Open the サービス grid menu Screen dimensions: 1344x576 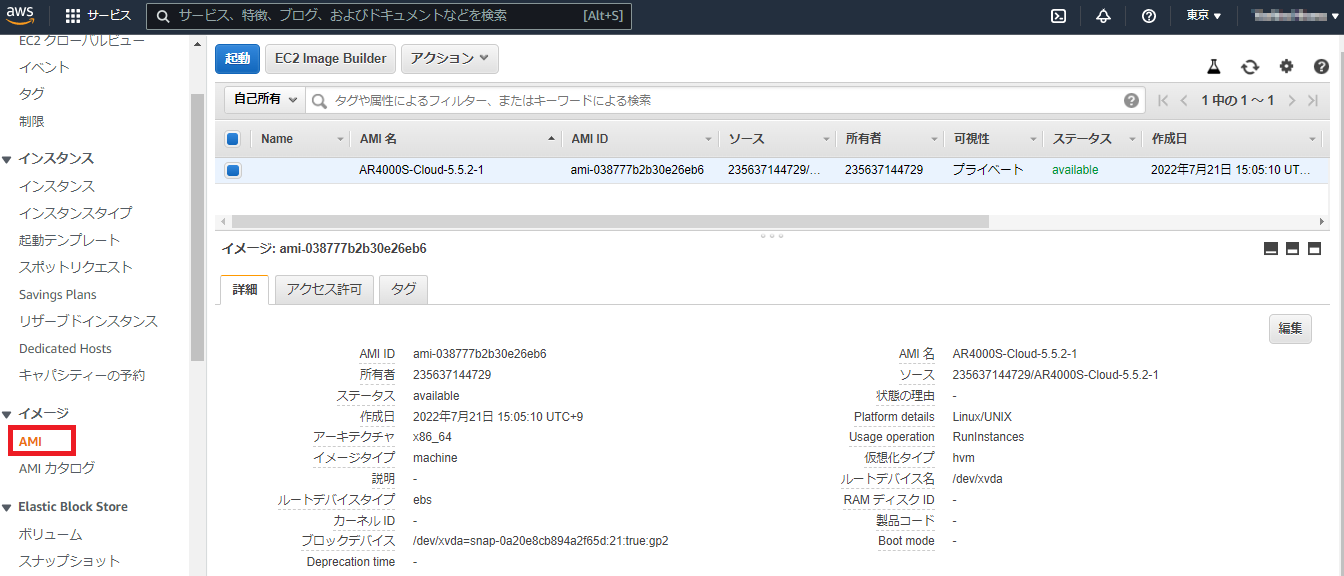(98, 16)
